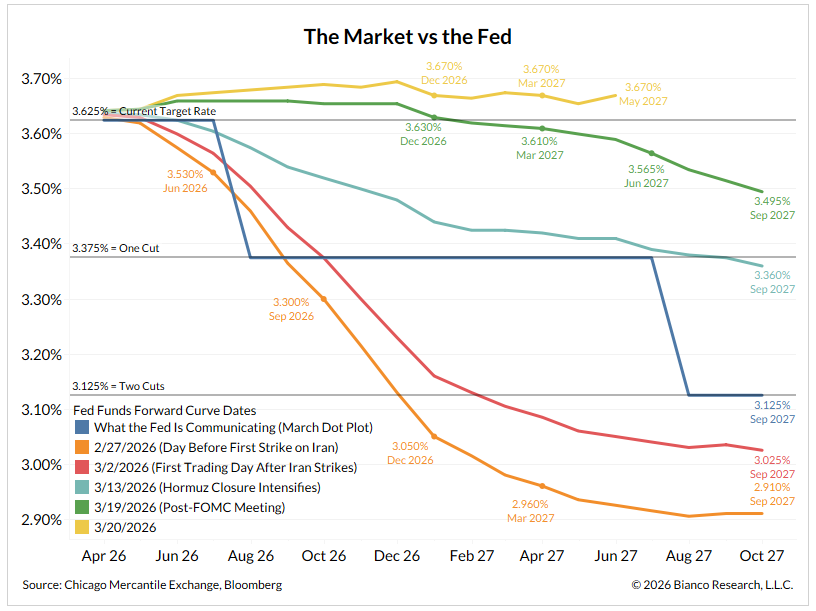The image size is (816, 611).
Task: Click the Bianco Research copyright text
Action: point(711,585)
